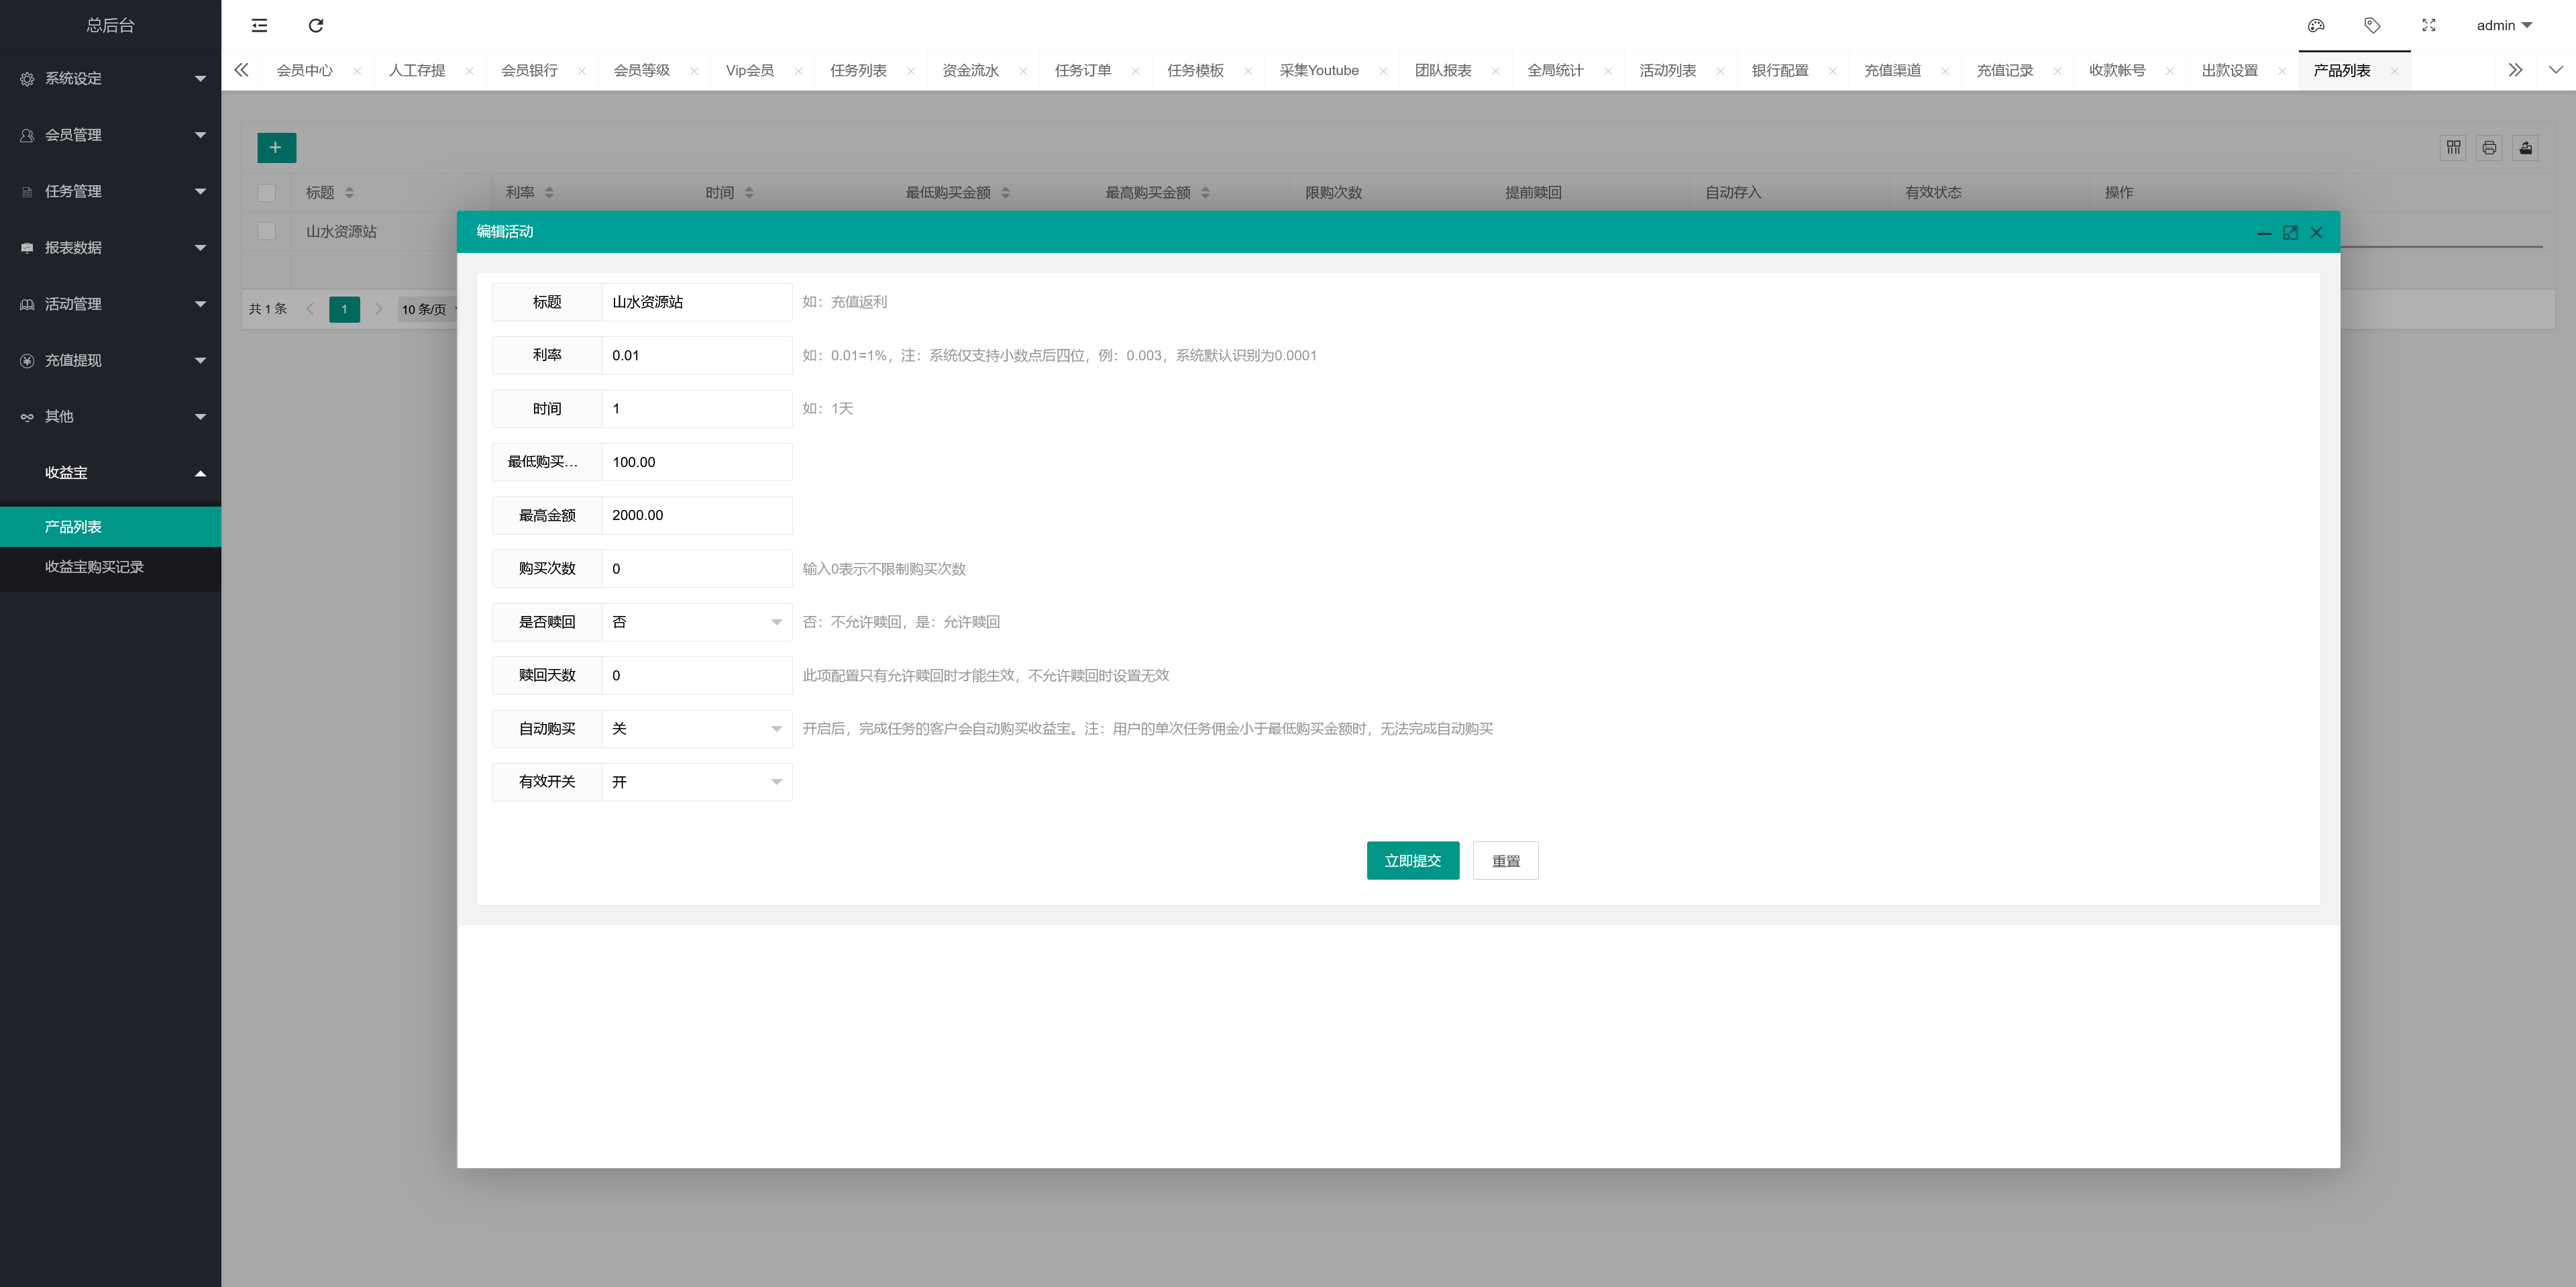Click the 重置 reset button
Image resolution: width=2576 pixels, height=1287 pixels.
(x=1505, y=861)
